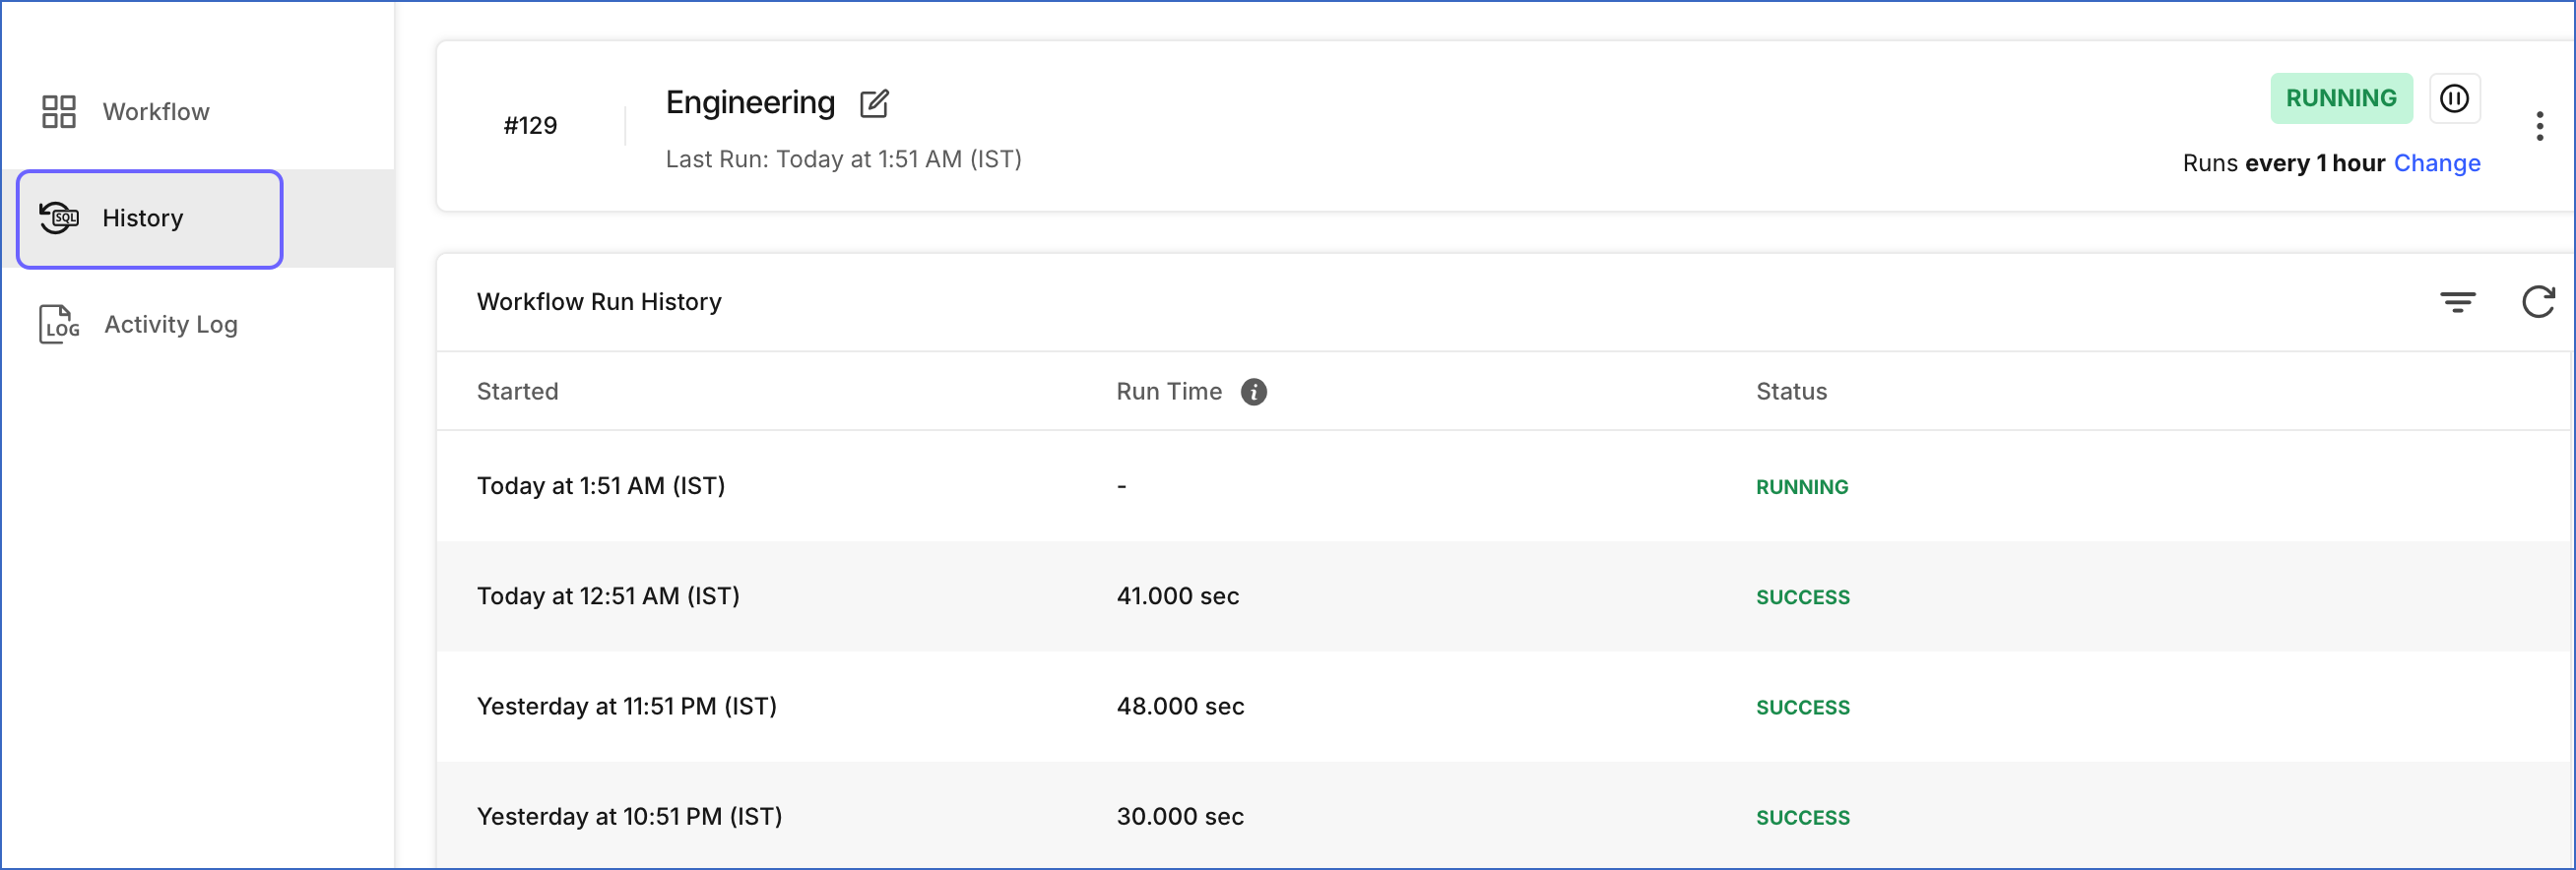
Task: Click the History SQL icon
Action: (x=59, y=218)
